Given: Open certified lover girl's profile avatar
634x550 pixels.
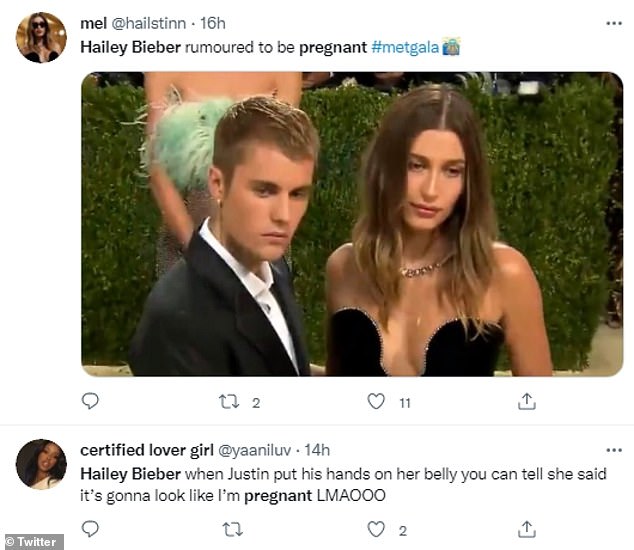Looking at the screenshot, I should tap(41, 464).
